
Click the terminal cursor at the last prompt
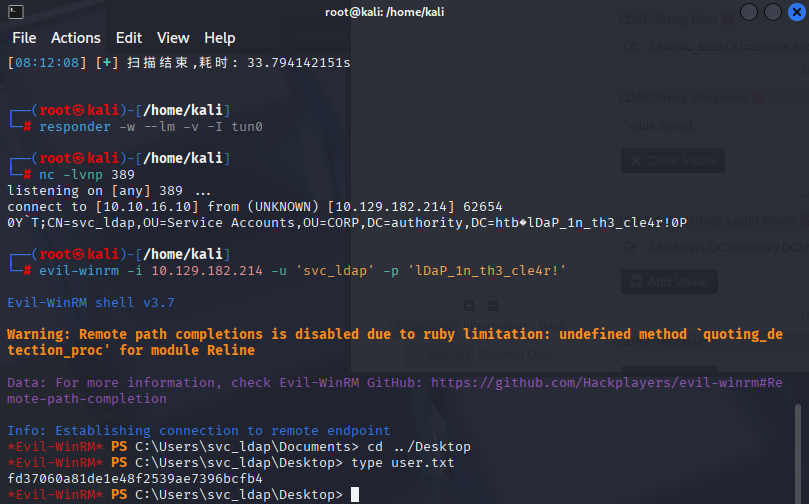(x=355, y=494)
